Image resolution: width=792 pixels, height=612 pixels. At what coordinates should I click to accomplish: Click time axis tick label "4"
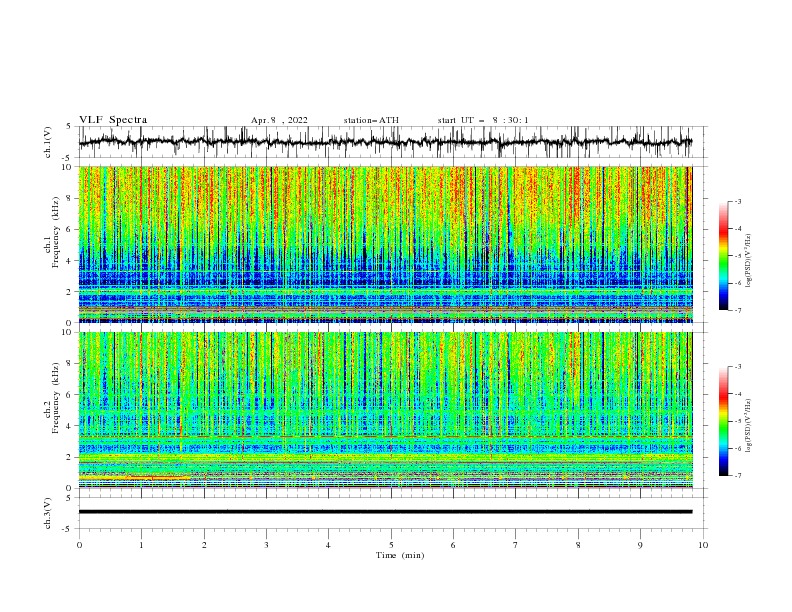coord(328,545)
